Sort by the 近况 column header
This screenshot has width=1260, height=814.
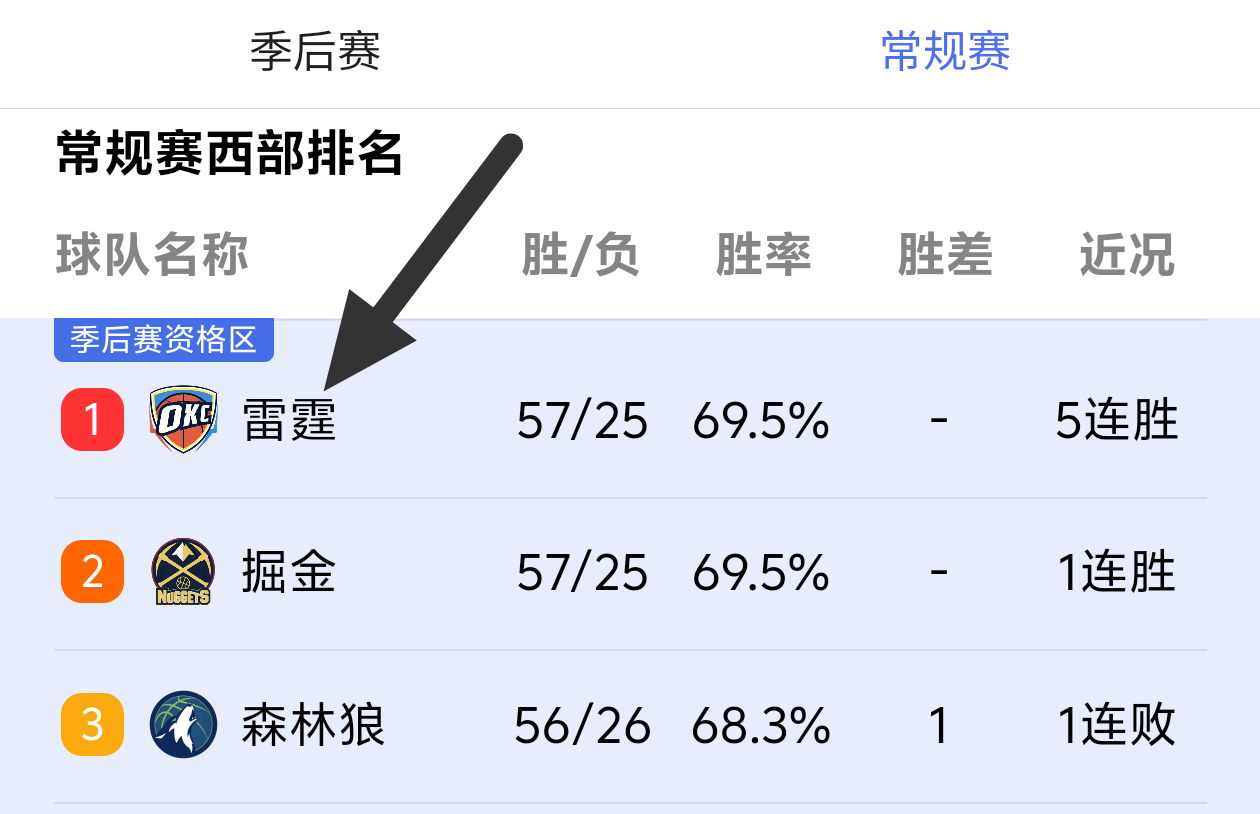click(x=1126, y=256)
